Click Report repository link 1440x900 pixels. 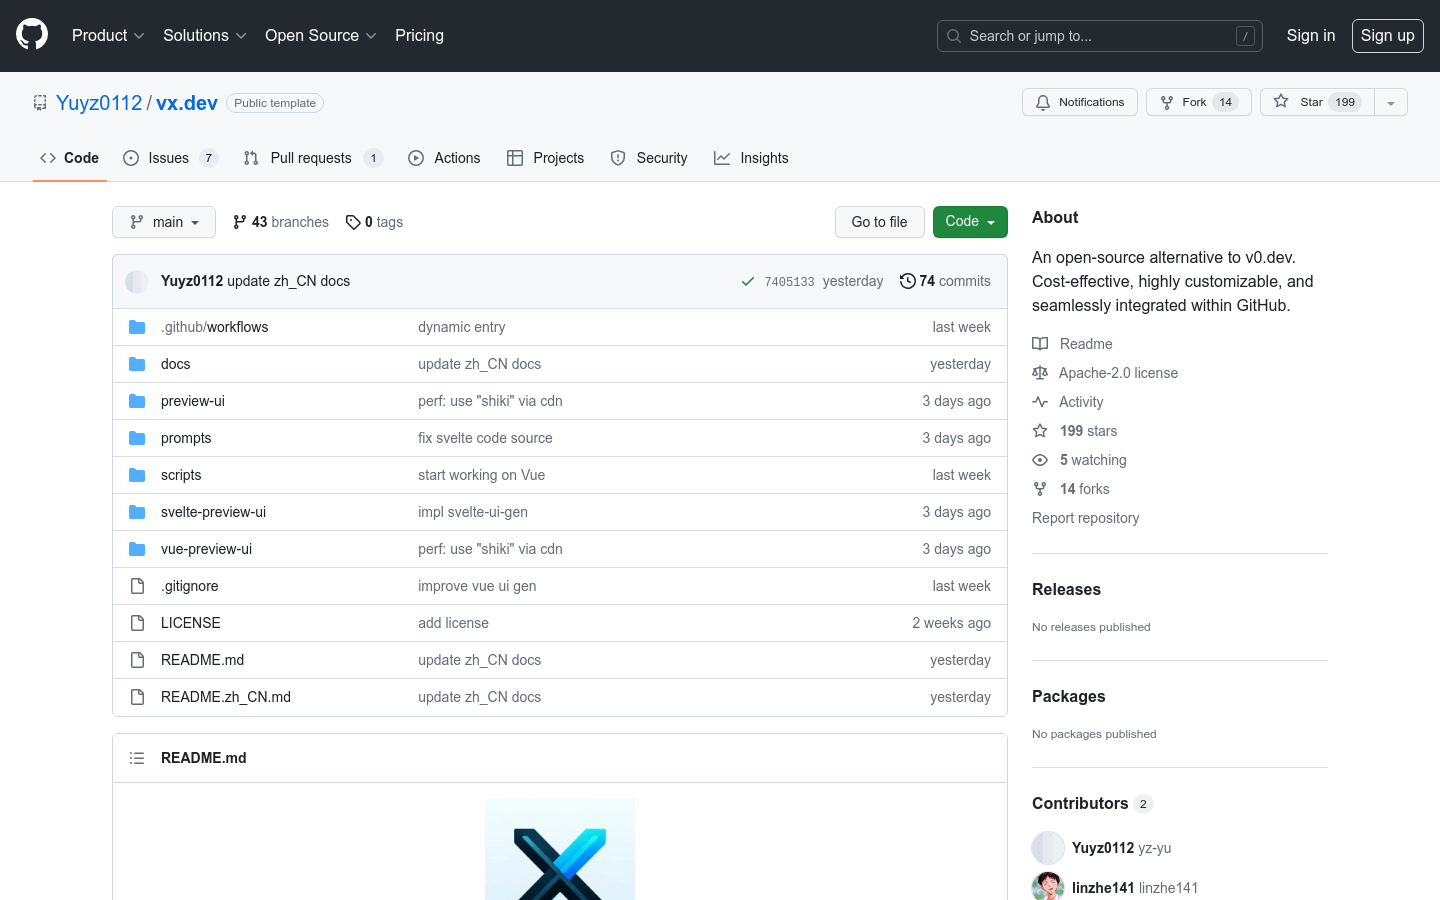[x=1085, y=518]
